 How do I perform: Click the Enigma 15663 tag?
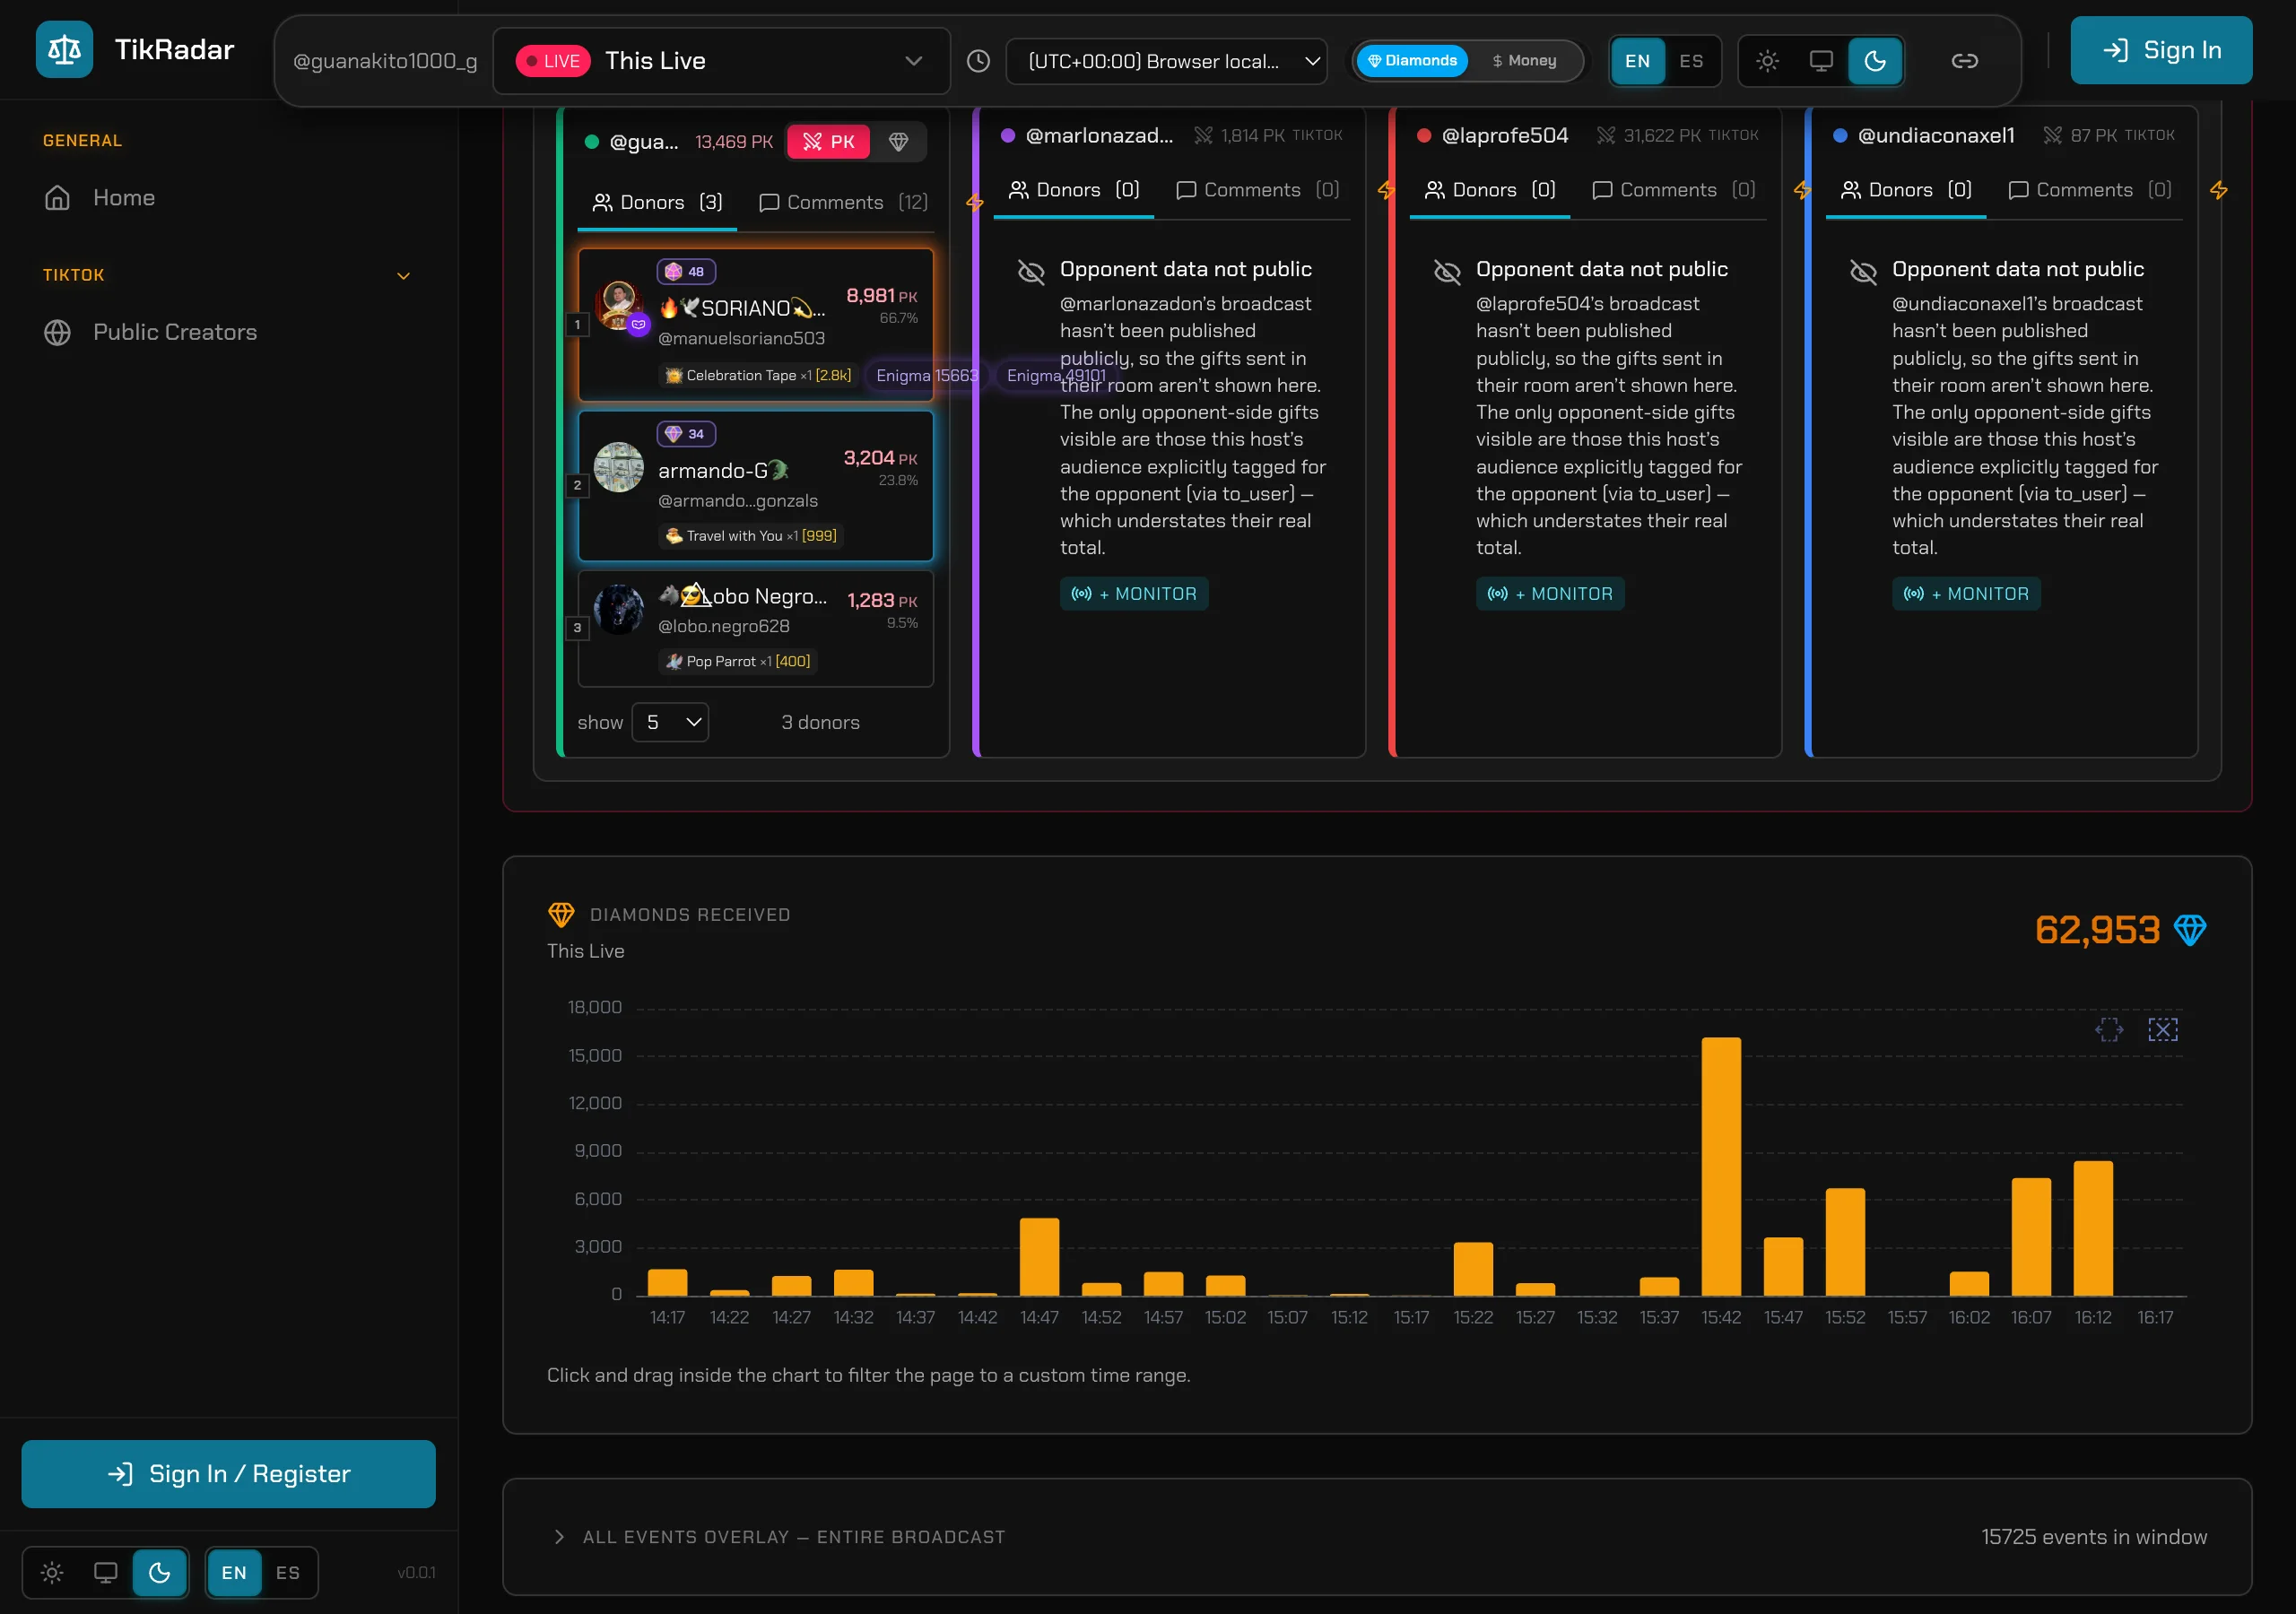click(927, 375)
